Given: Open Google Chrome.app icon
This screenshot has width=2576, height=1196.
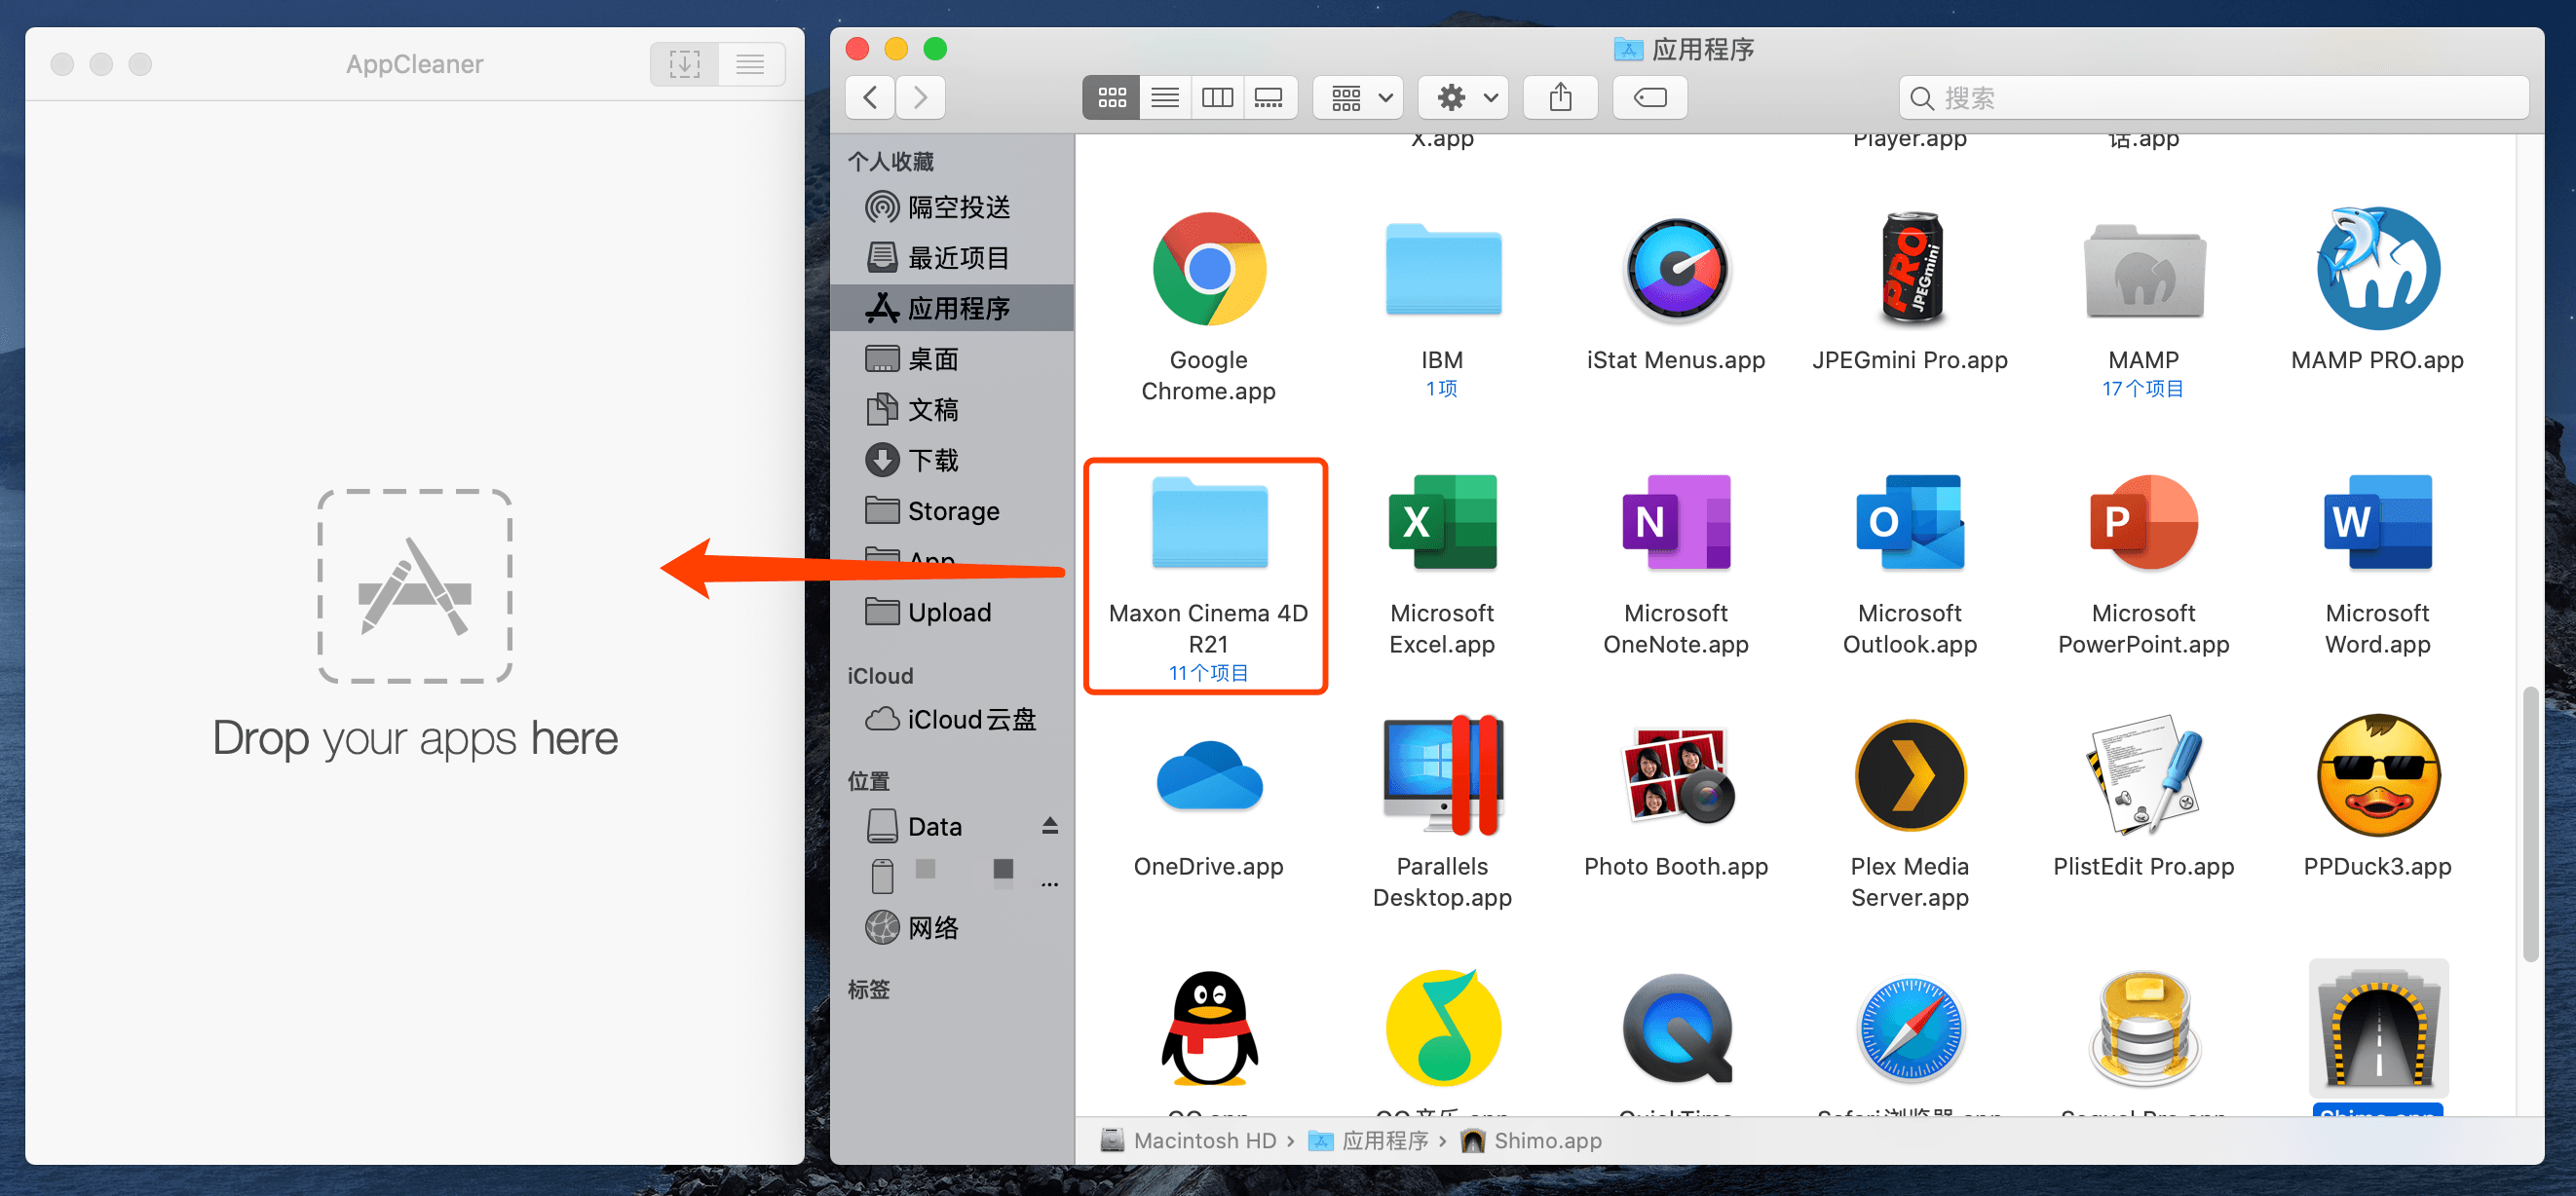Looking at the screenshot, I should pos(1208,269).
